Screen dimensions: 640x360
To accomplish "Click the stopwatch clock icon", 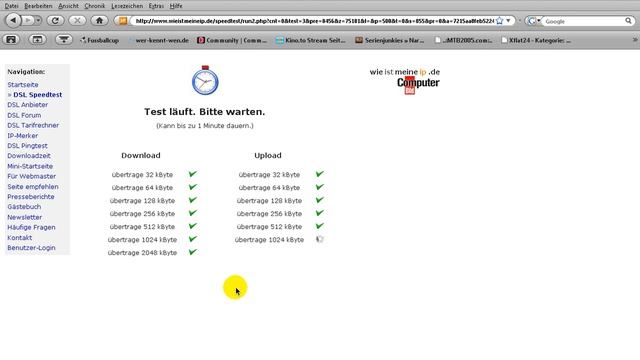I will coord(205,80).
